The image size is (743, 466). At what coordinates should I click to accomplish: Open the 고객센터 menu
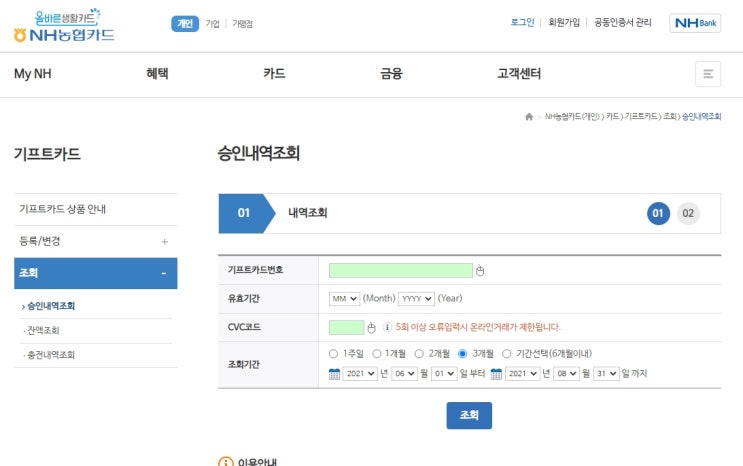[519, 74]
